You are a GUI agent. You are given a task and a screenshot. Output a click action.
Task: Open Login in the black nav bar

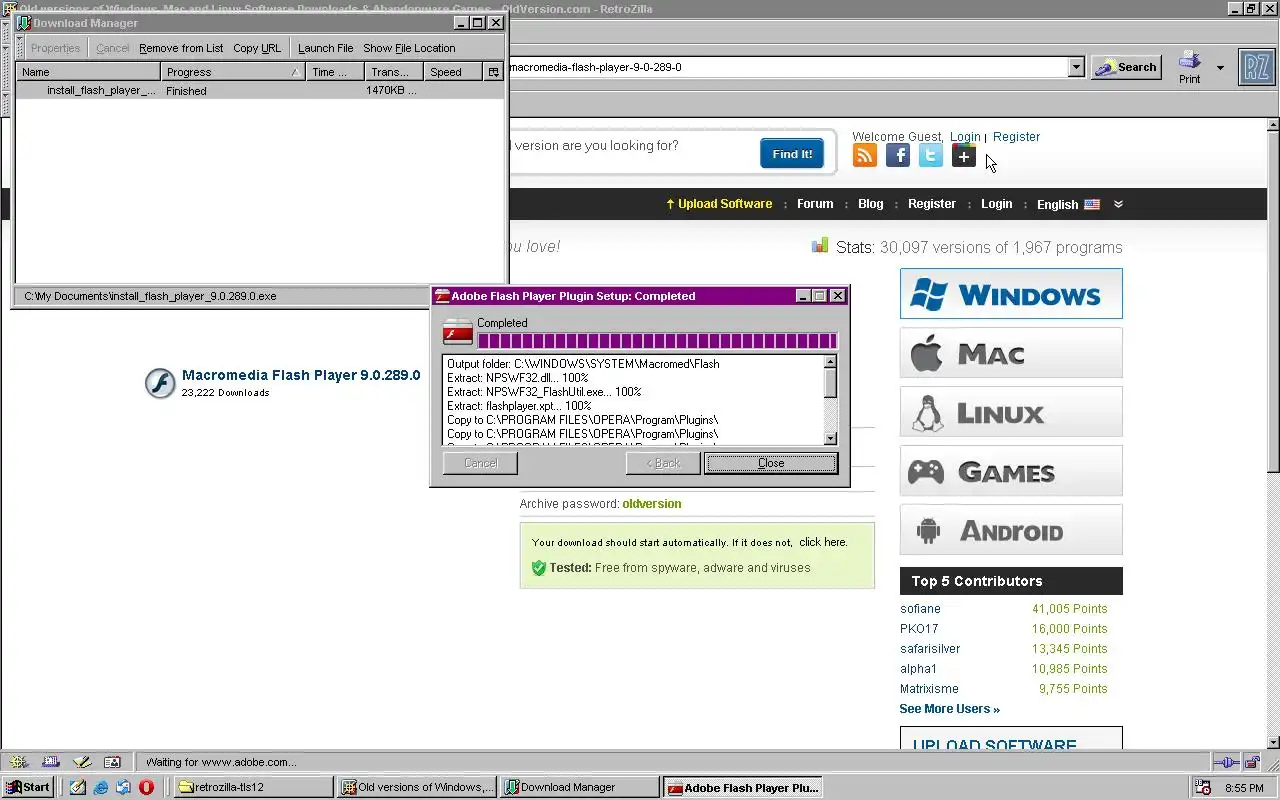pyautogui.click(x=996, y=204)
